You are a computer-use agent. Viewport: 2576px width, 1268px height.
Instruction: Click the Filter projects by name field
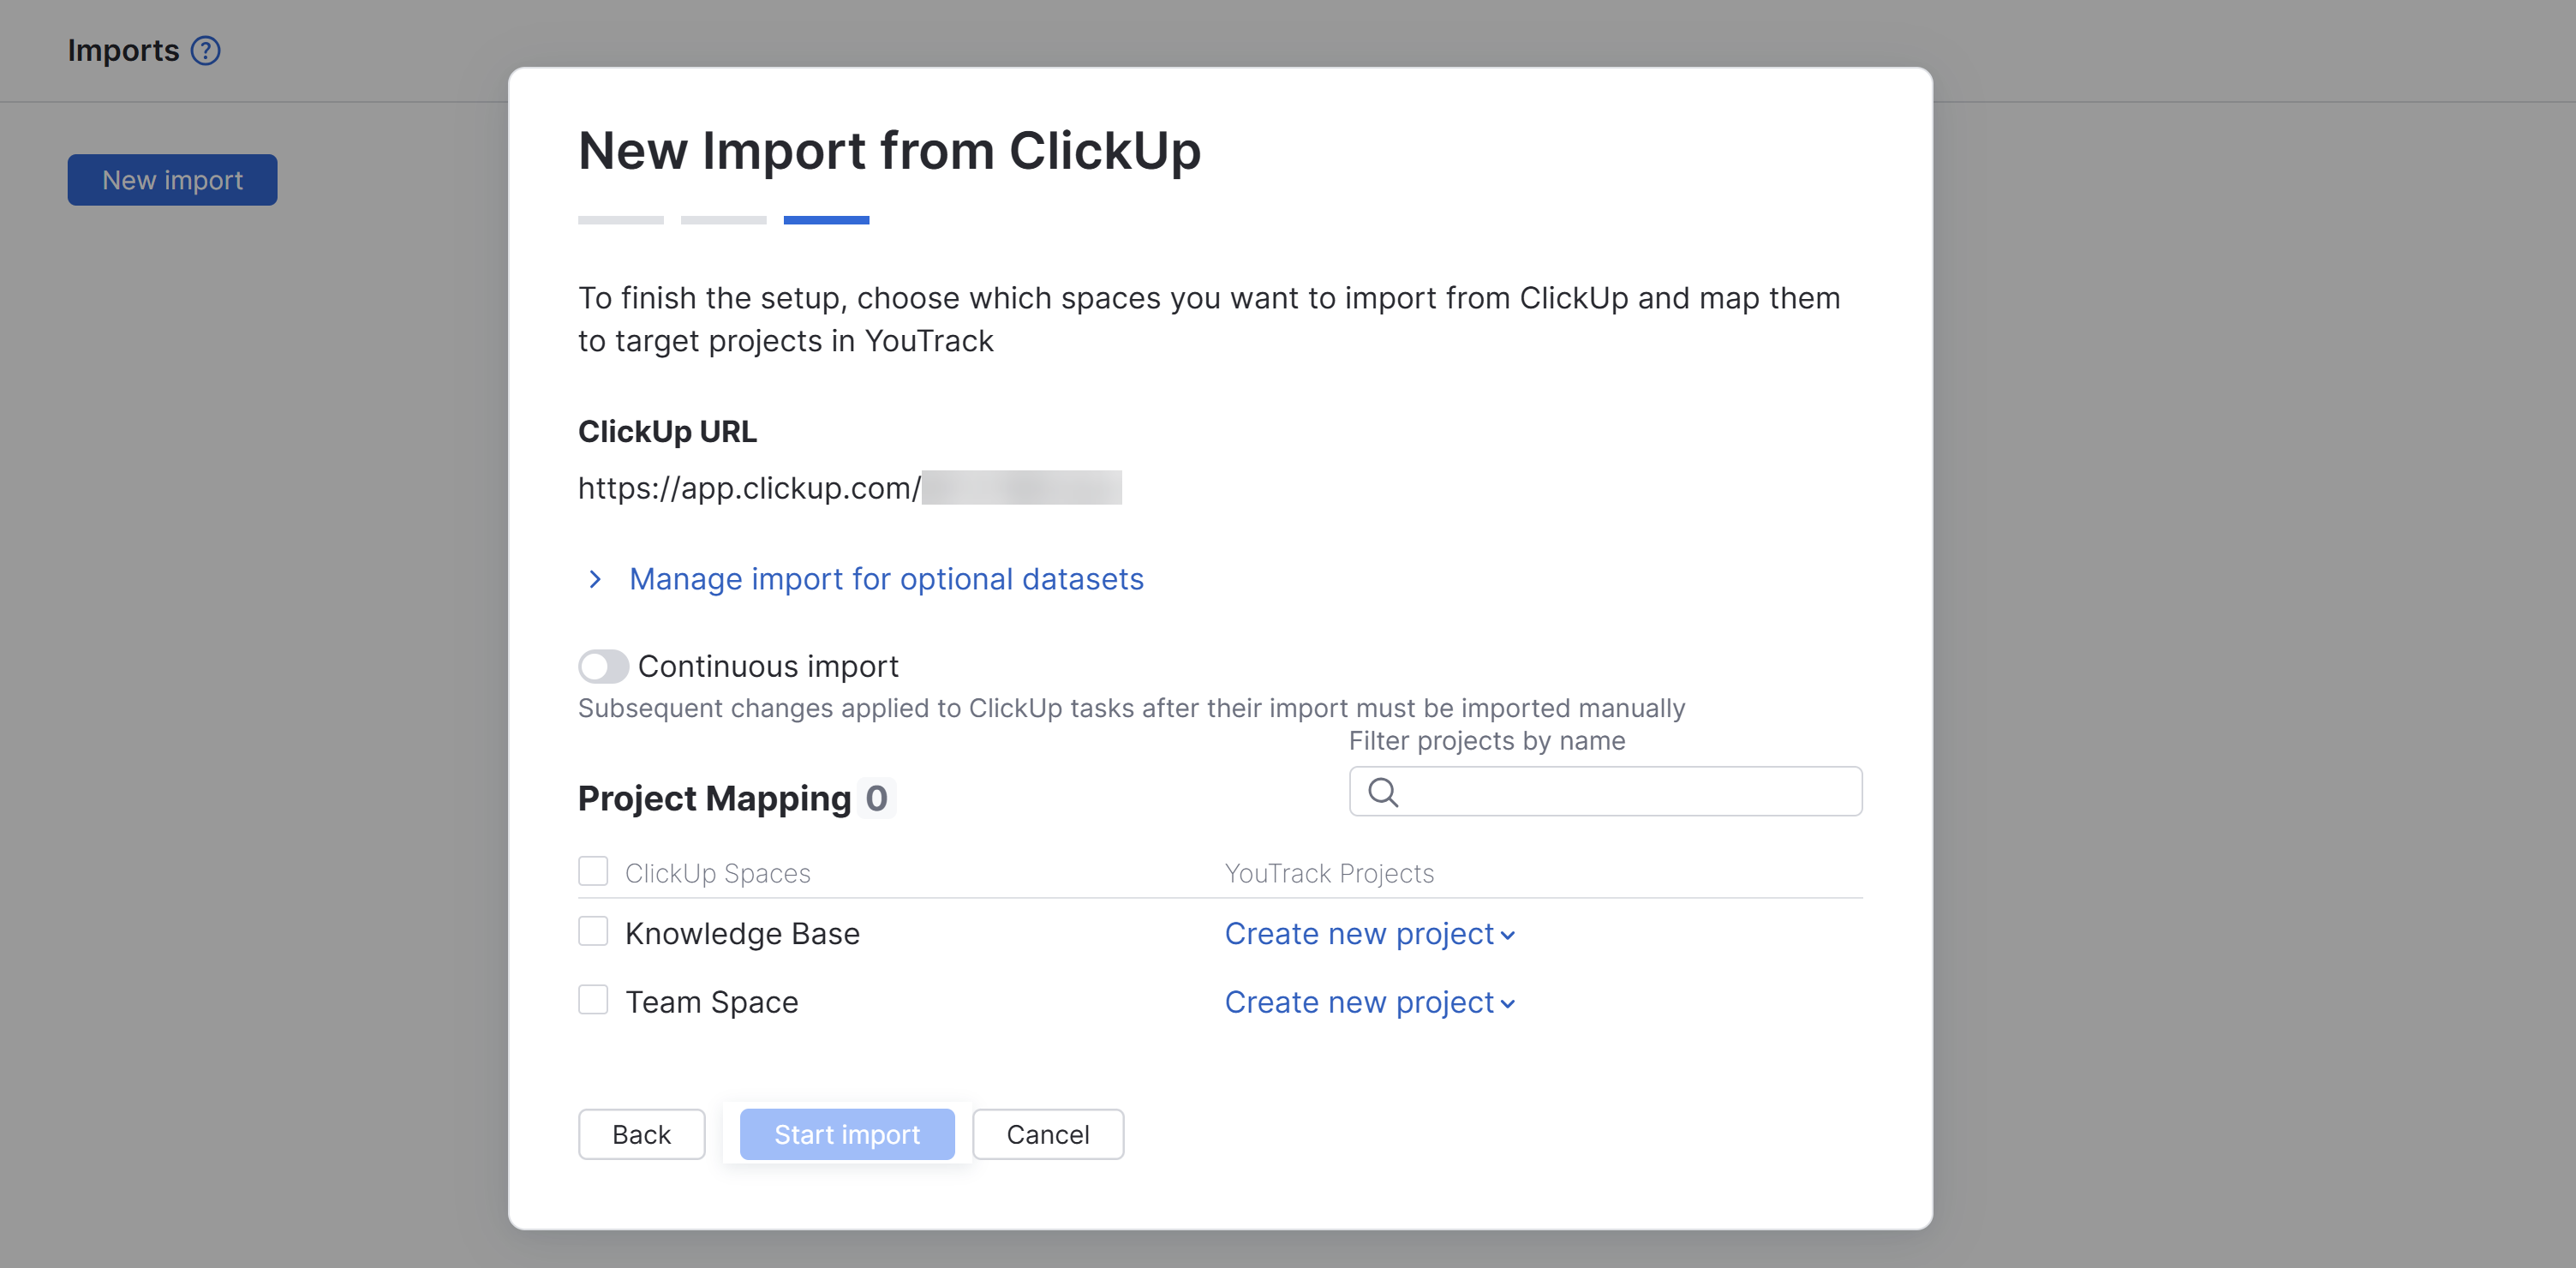(1605, 792)
